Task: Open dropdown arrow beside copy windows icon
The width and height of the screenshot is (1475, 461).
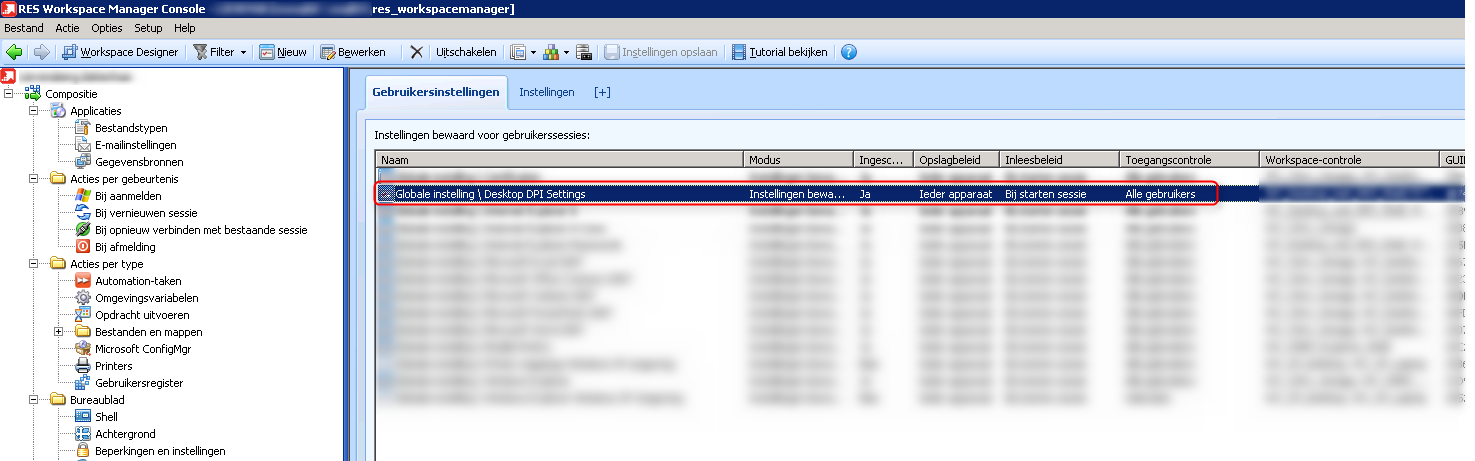Action: (533, 52)
